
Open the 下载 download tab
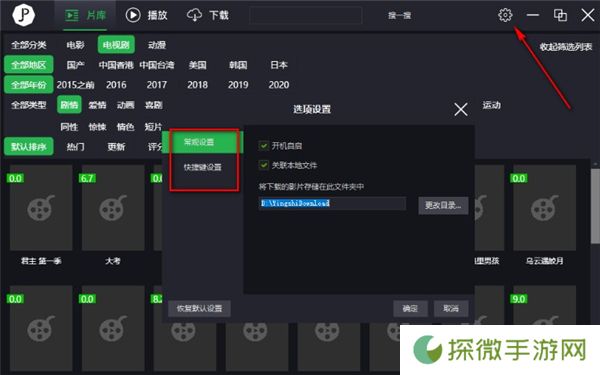coord(208,15)
